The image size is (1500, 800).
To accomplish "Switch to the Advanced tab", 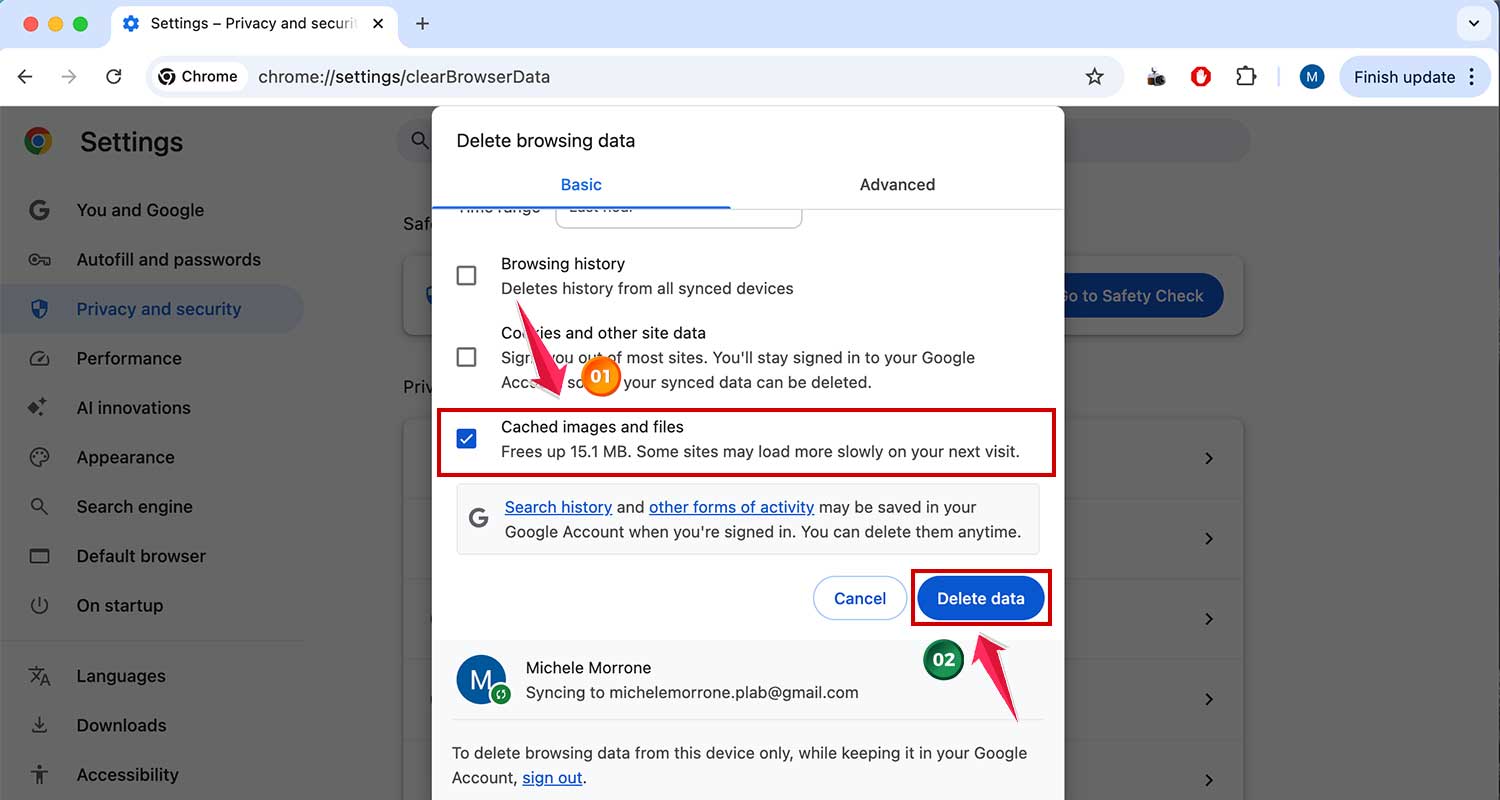I will [x=896, y=184].
